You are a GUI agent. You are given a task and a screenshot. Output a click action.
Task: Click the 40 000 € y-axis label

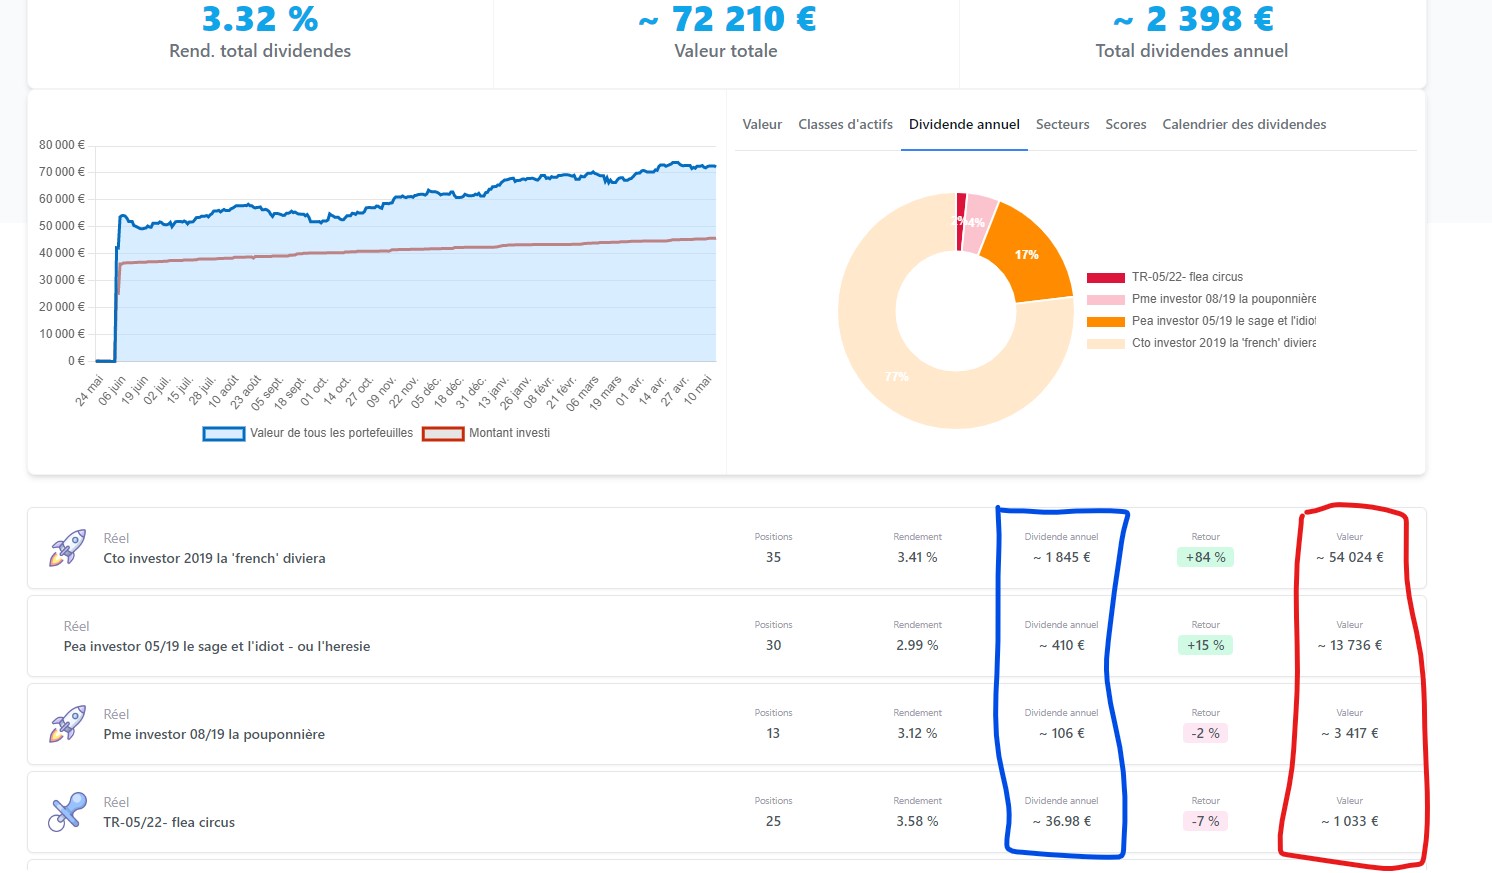pyautogui.click(x=62, y=253)
